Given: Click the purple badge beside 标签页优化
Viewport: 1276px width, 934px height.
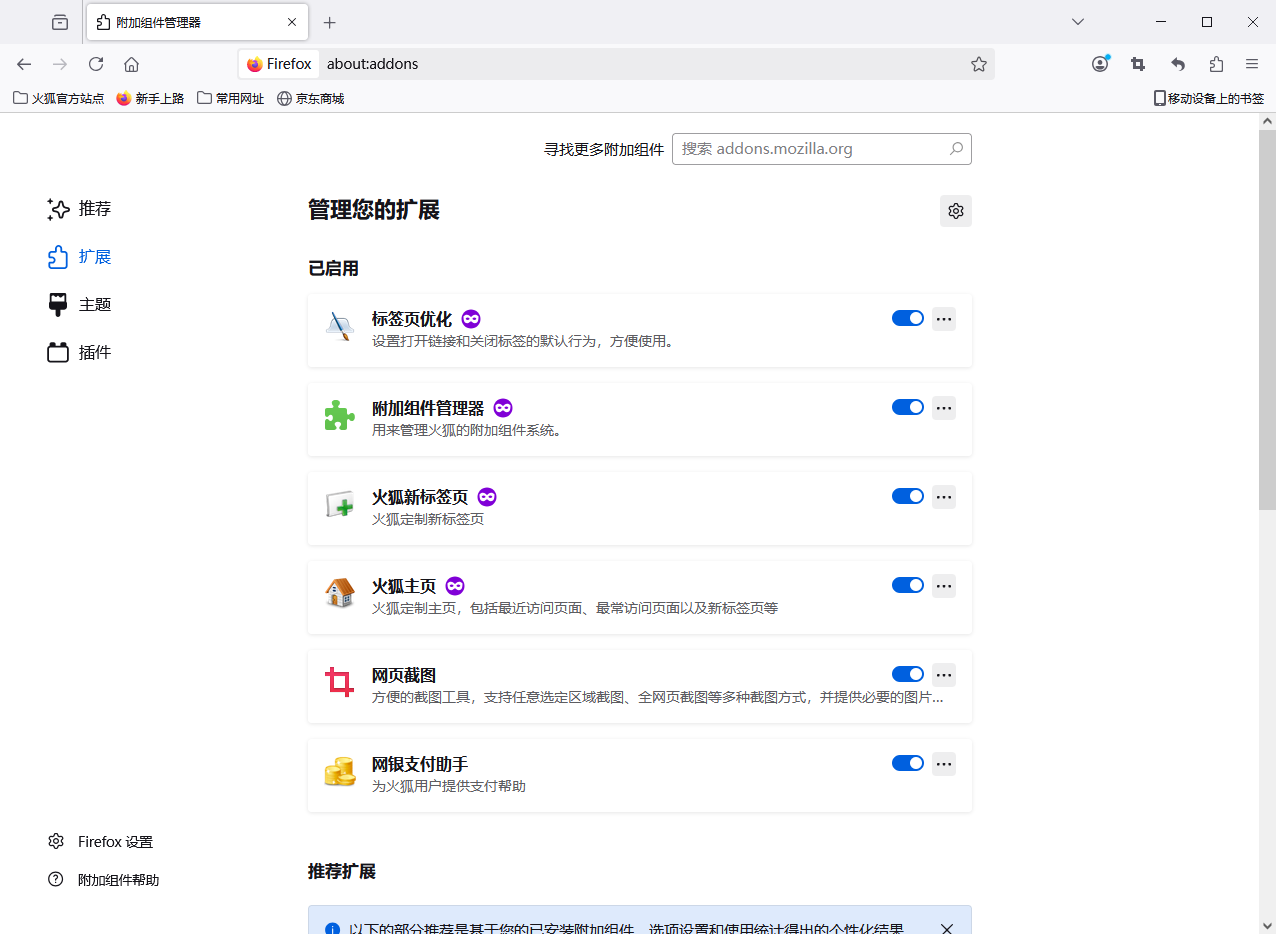Looking at the screenshot, I should pos(471,319).
